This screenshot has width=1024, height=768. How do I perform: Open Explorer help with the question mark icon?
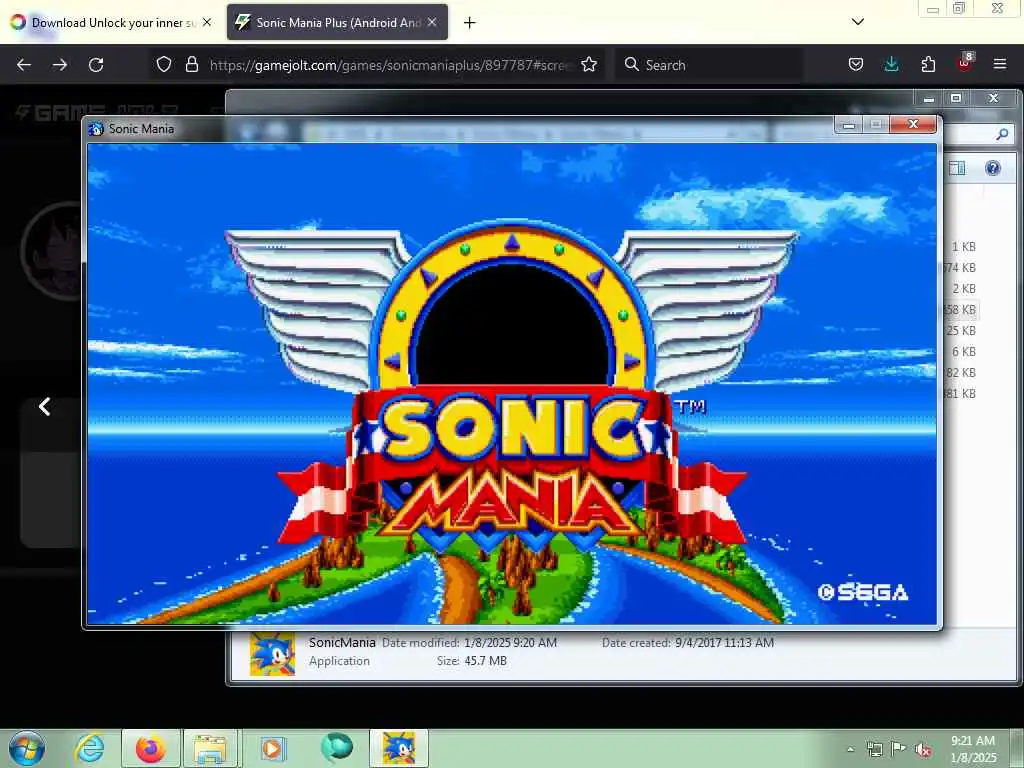pyautogui.click(x=993, y=168)
